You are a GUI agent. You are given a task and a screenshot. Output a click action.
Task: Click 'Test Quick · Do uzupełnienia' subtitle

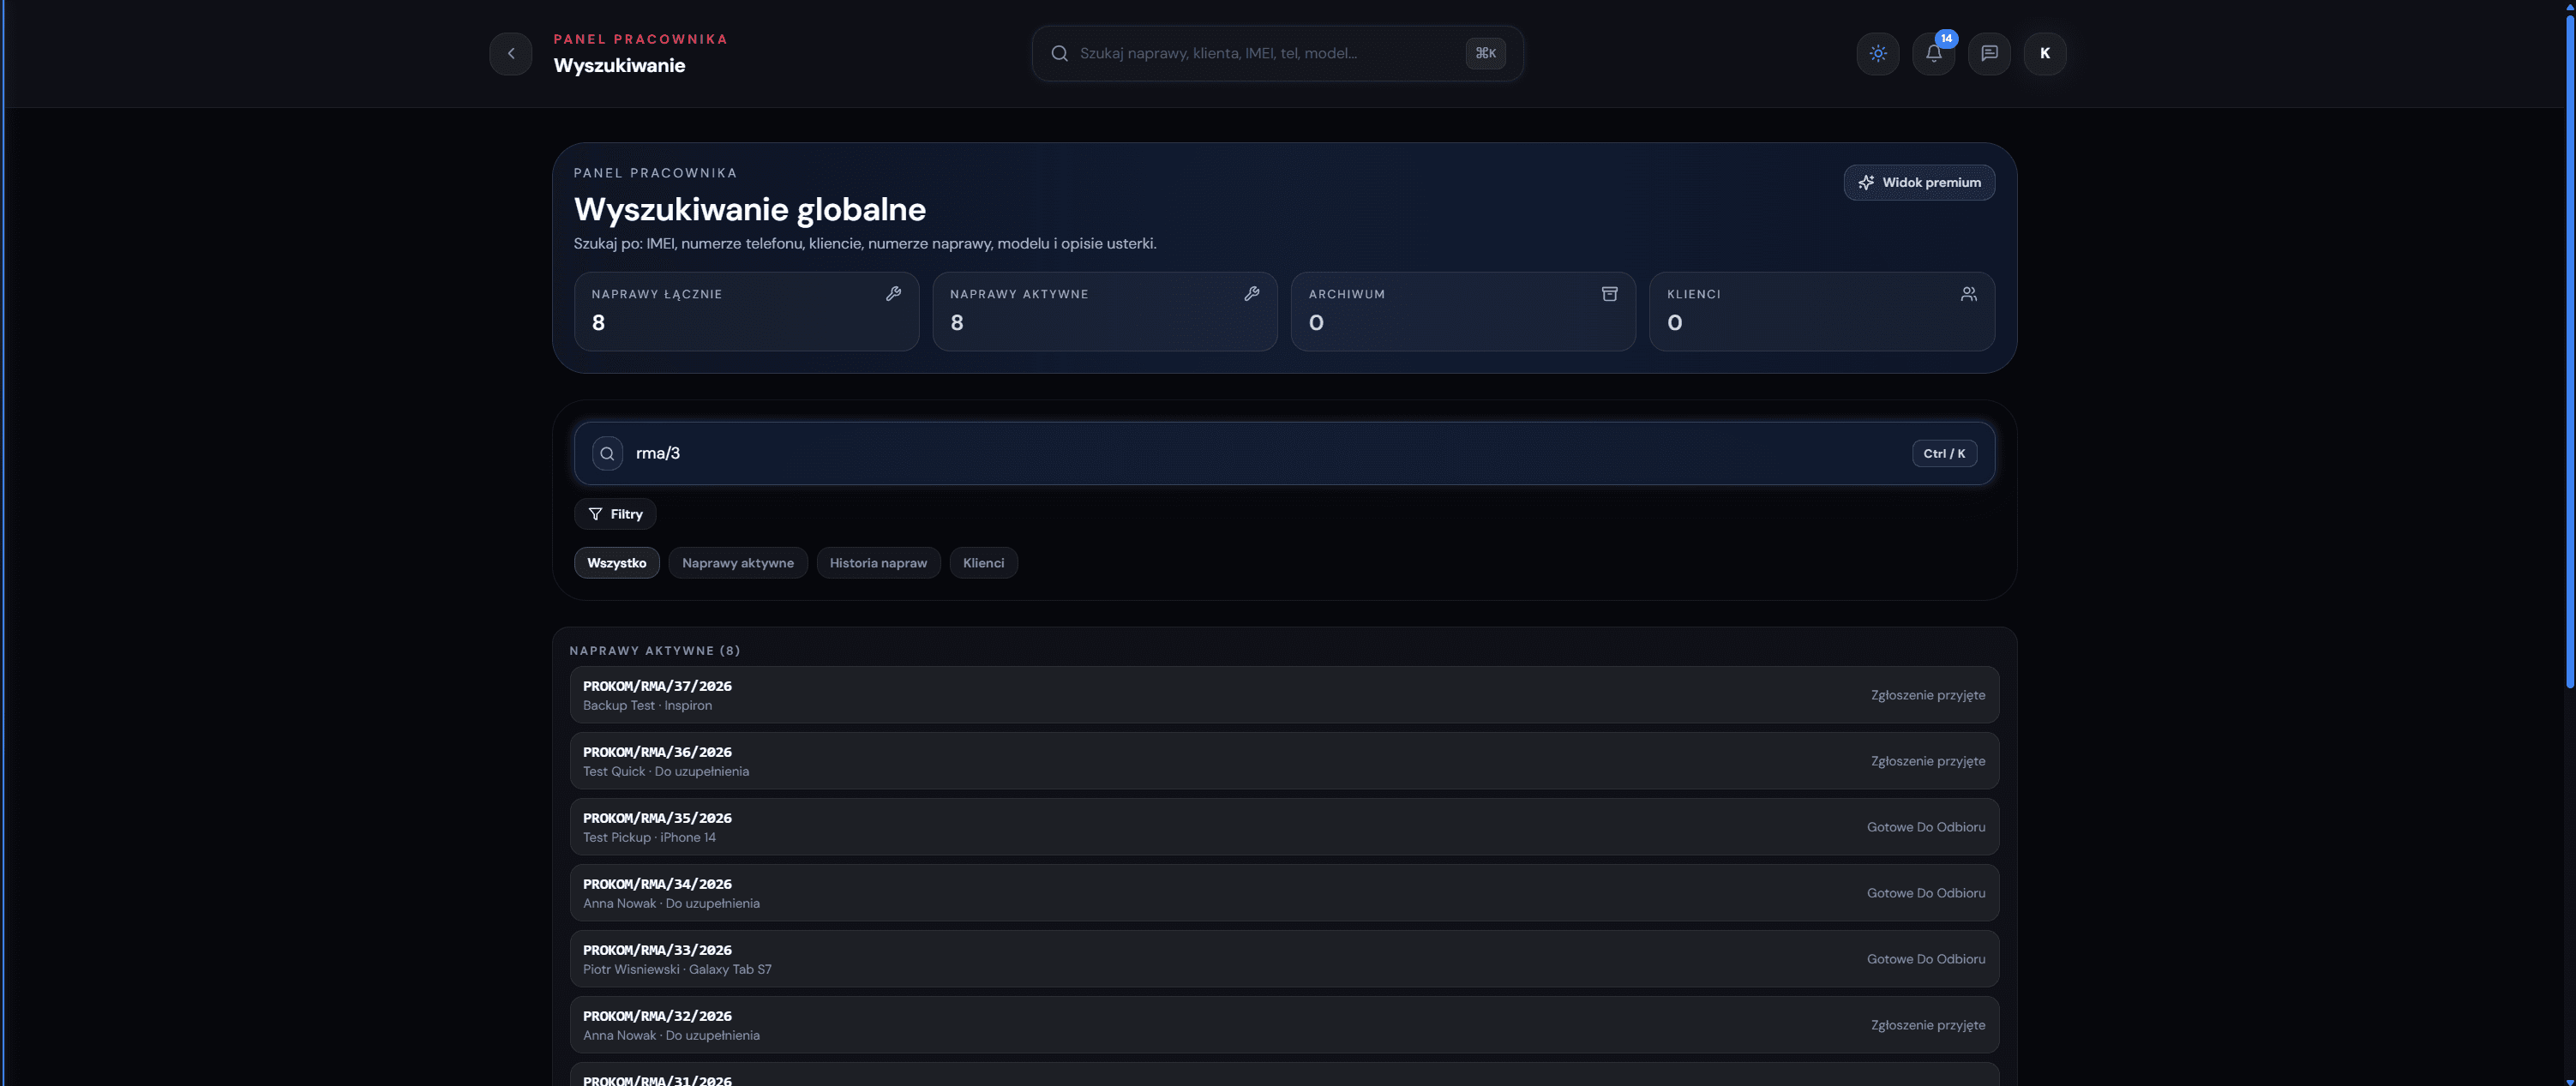coord(666,771)
